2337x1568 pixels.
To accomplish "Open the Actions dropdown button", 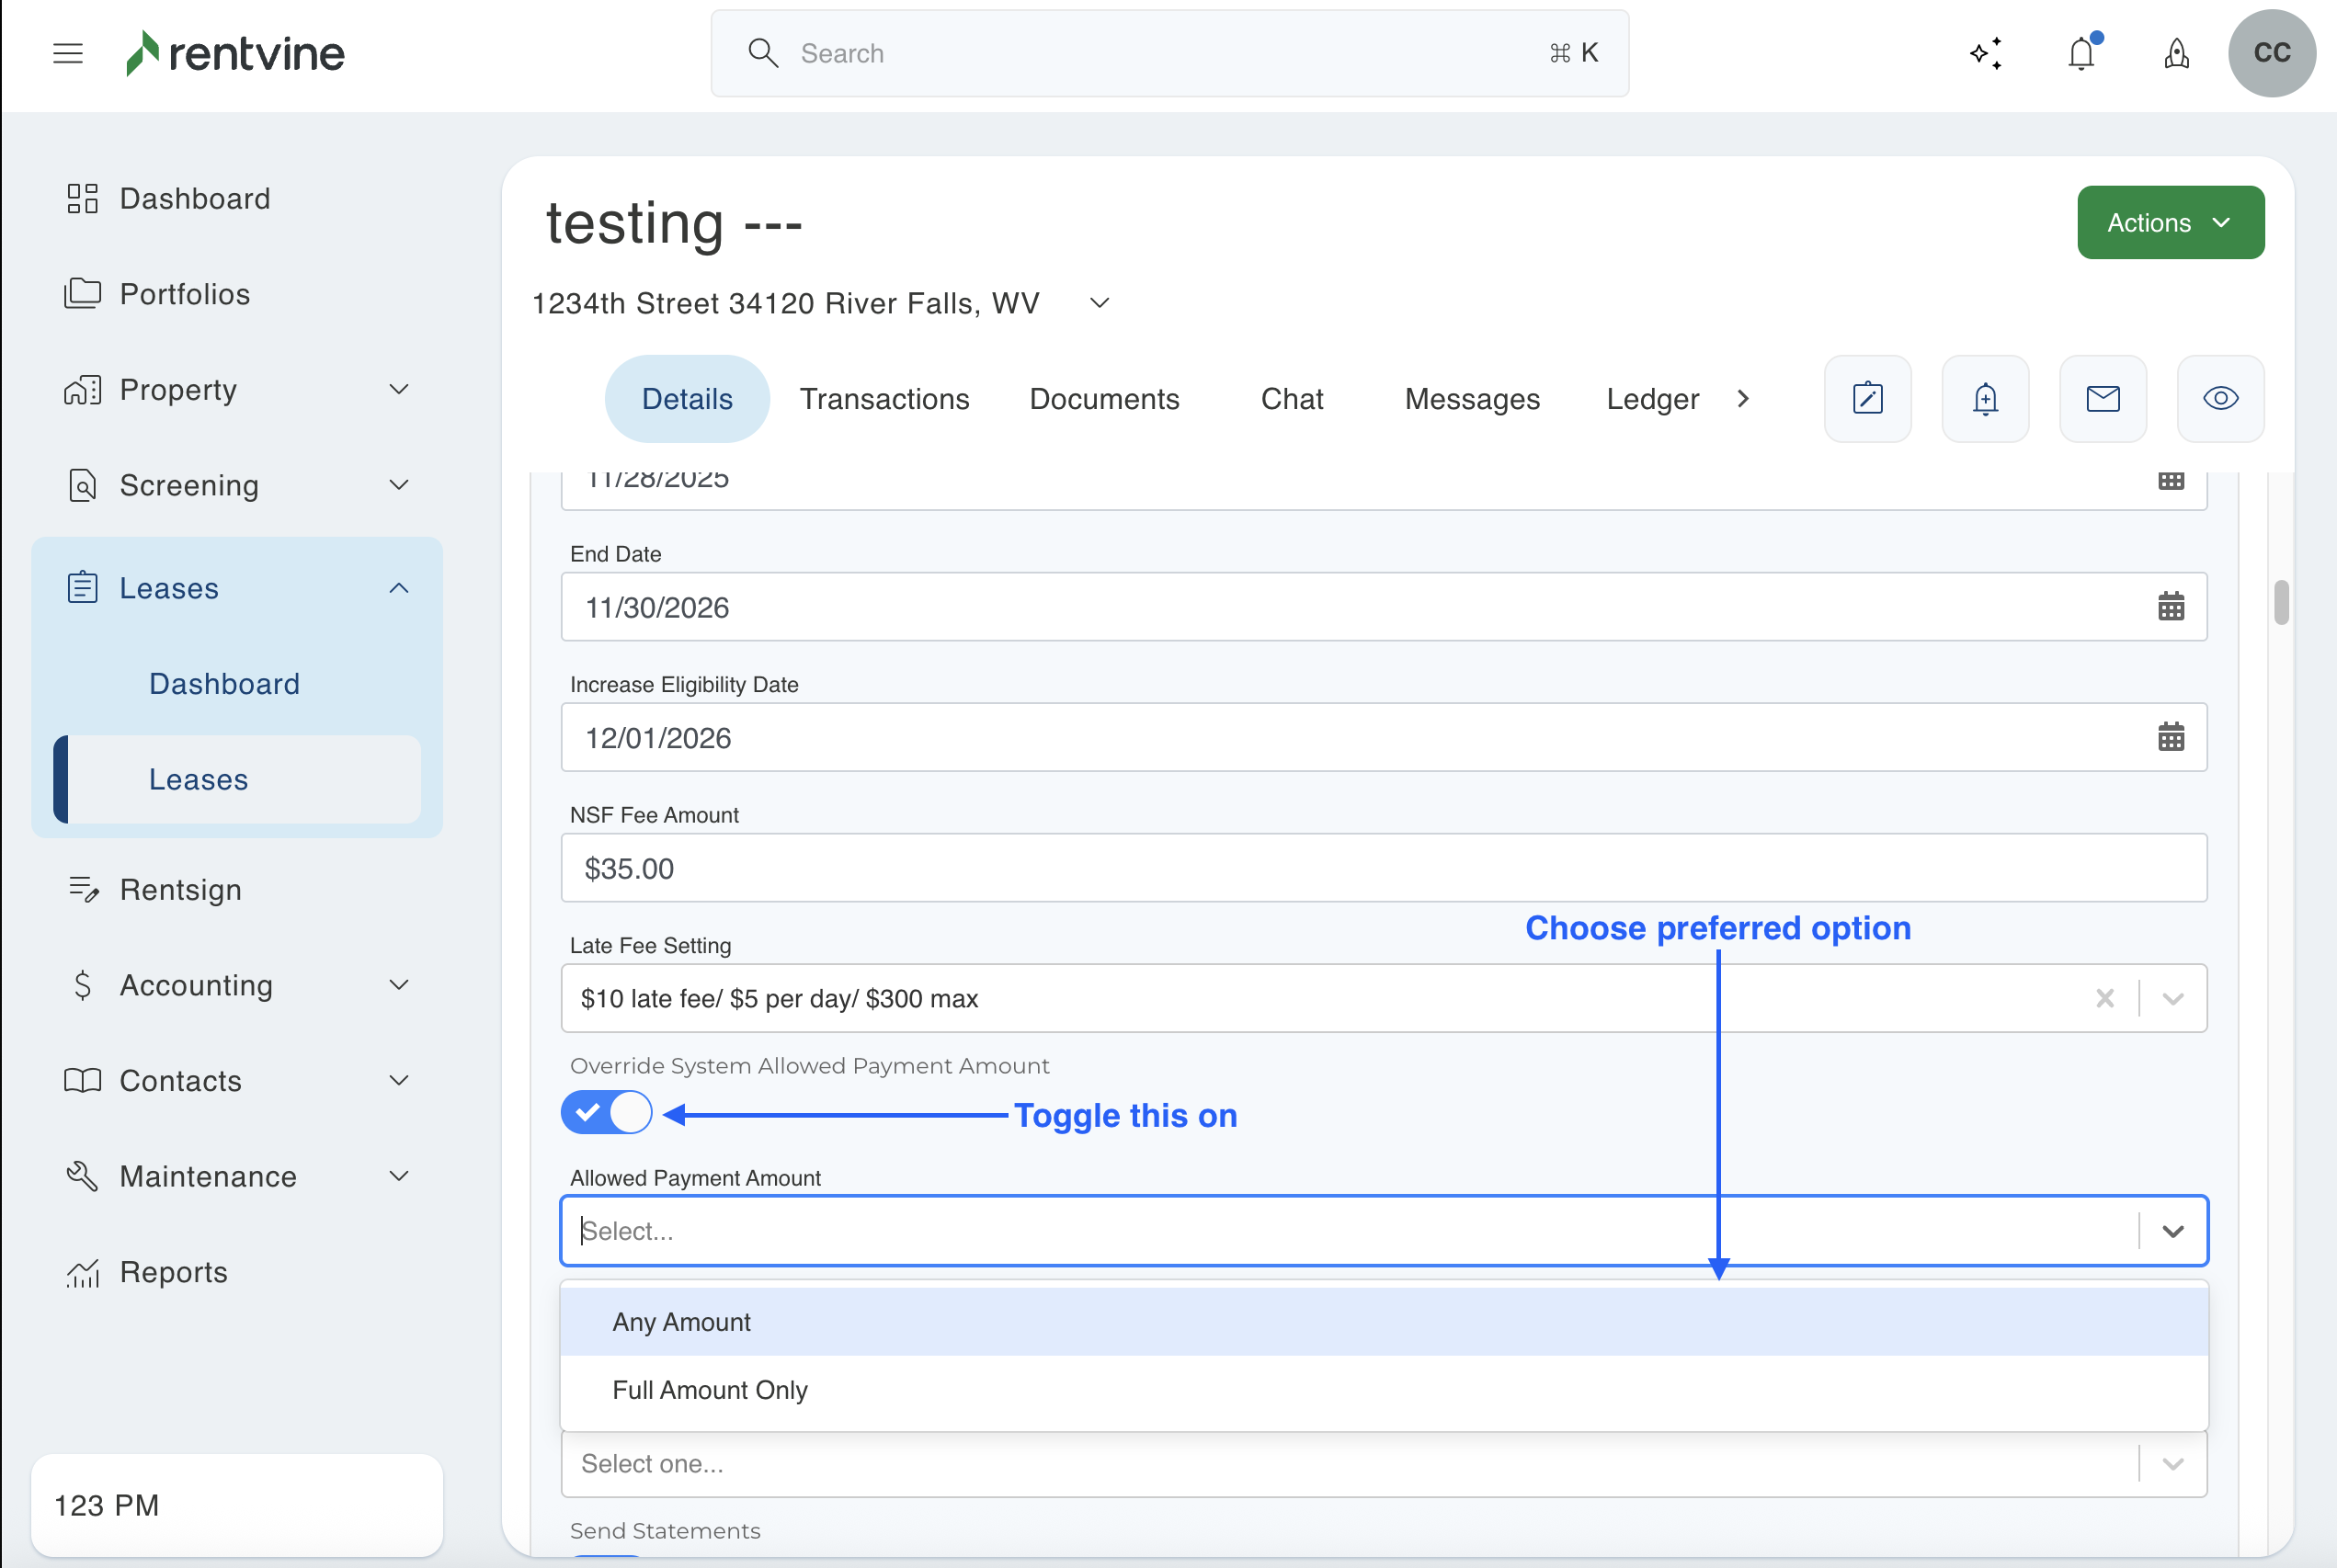I will click(2170, 222).
